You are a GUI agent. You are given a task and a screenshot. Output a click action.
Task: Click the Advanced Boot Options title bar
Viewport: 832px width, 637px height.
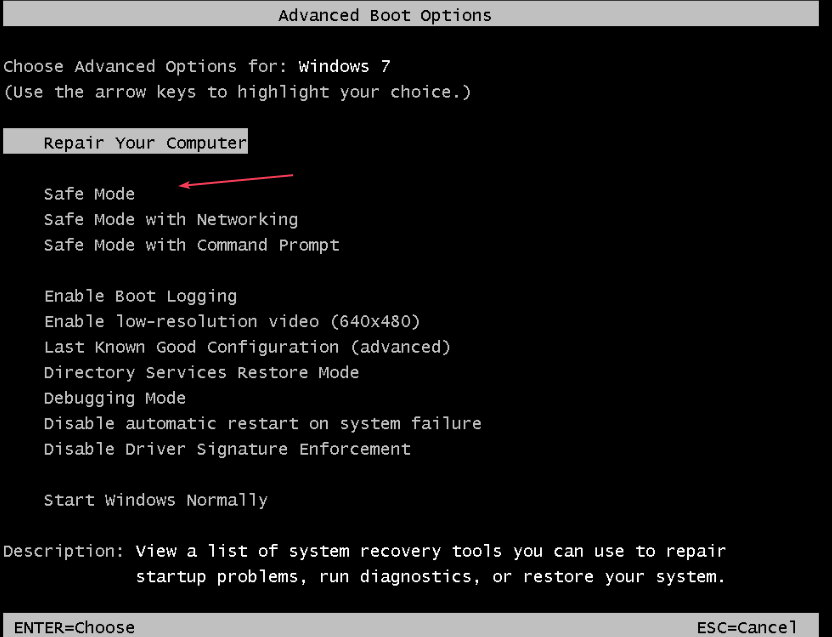coord(411,14)
